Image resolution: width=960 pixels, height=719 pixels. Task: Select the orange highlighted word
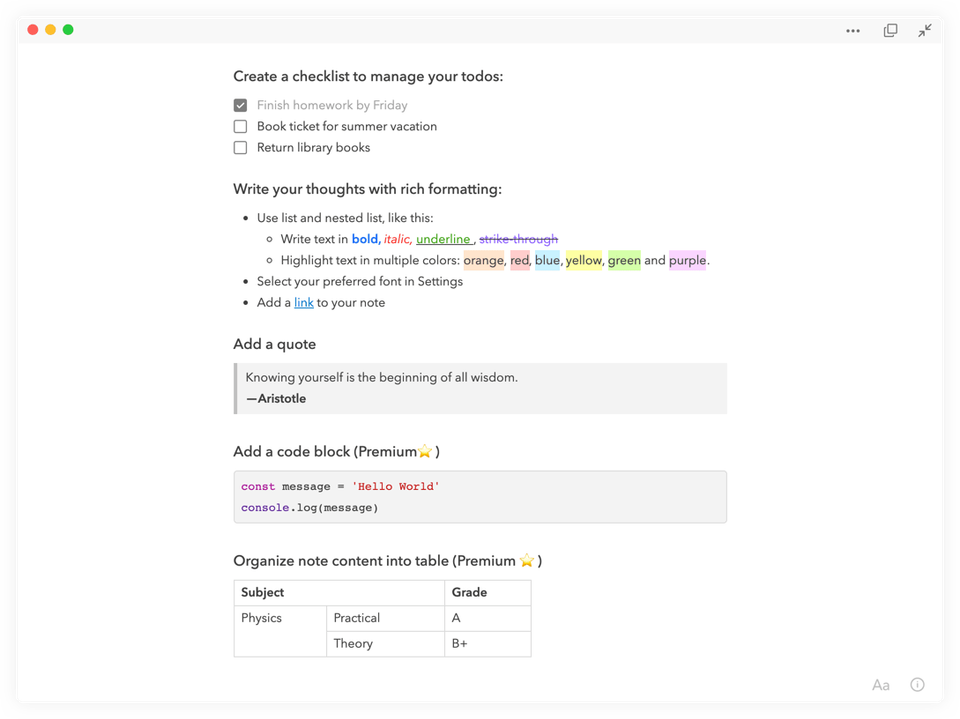[484, 260]
